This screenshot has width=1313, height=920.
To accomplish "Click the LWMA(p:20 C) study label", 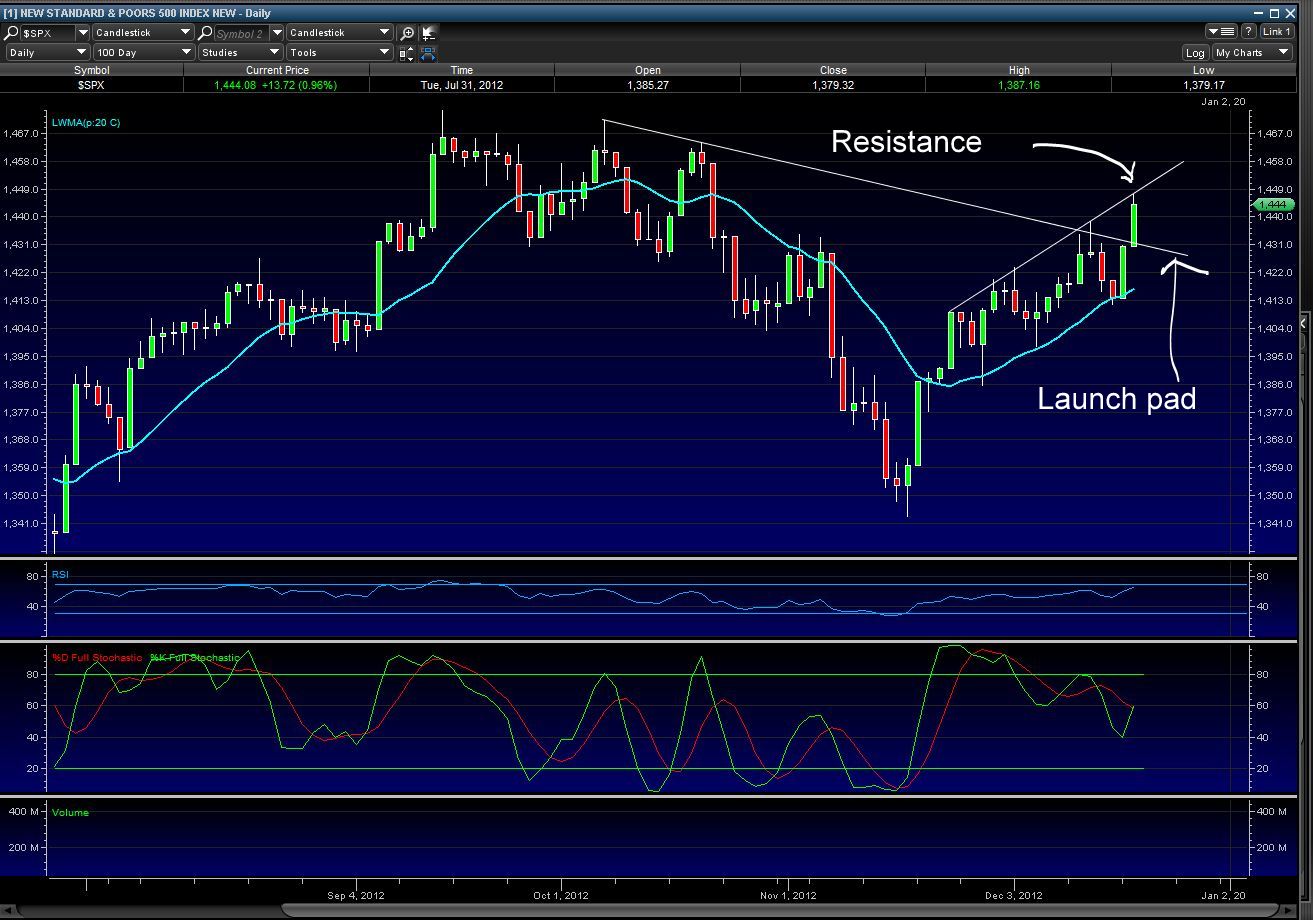I will [x=86, y=123].
